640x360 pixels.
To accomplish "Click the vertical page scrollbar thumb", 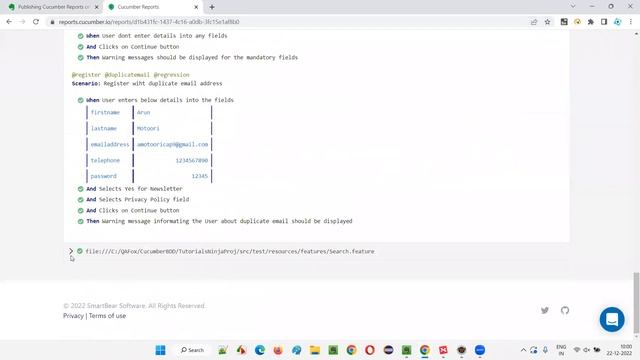I will (x=636, y=302).
